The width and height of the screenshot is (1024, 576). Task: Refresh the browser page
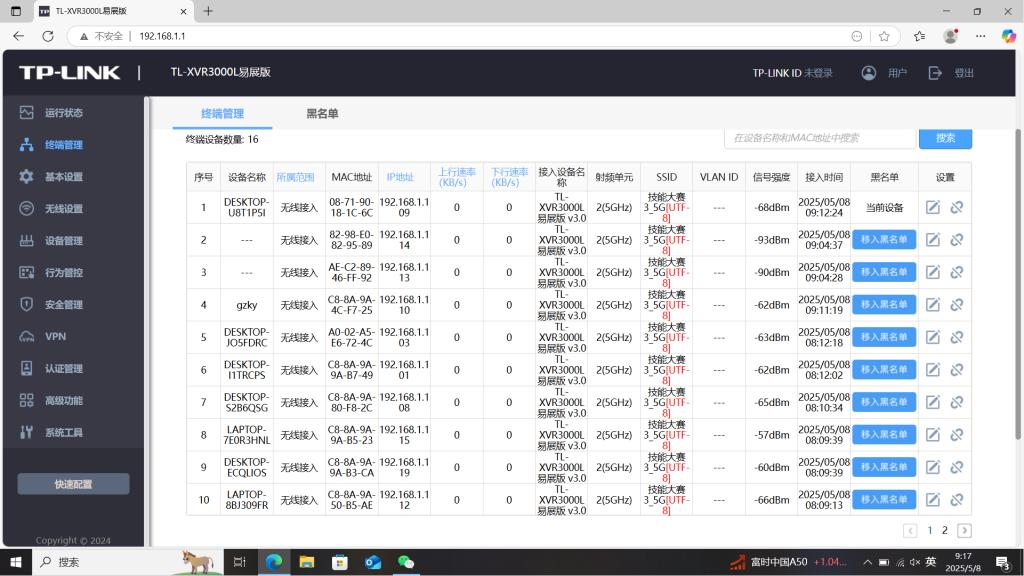point(48,36)
